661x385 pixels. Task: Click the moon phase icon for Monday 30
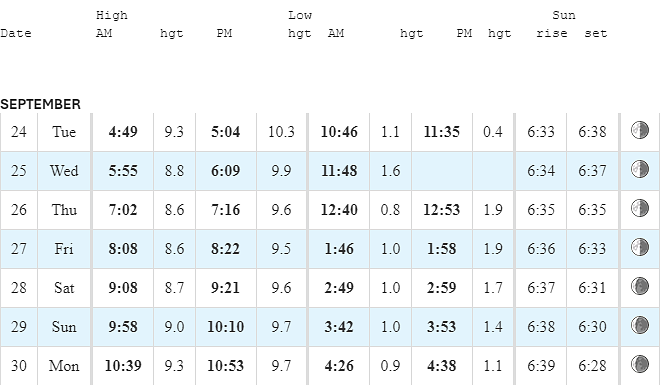(x=640, y=364)
